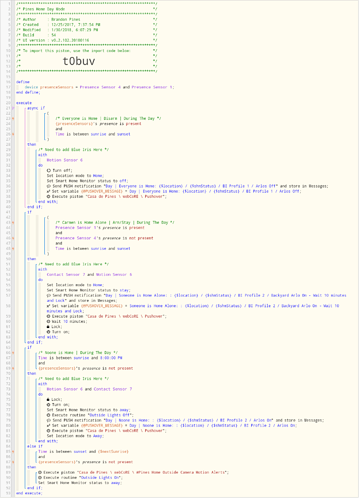Click the clock icon of first 'Execute piston Pushover'

coord(48,196)
